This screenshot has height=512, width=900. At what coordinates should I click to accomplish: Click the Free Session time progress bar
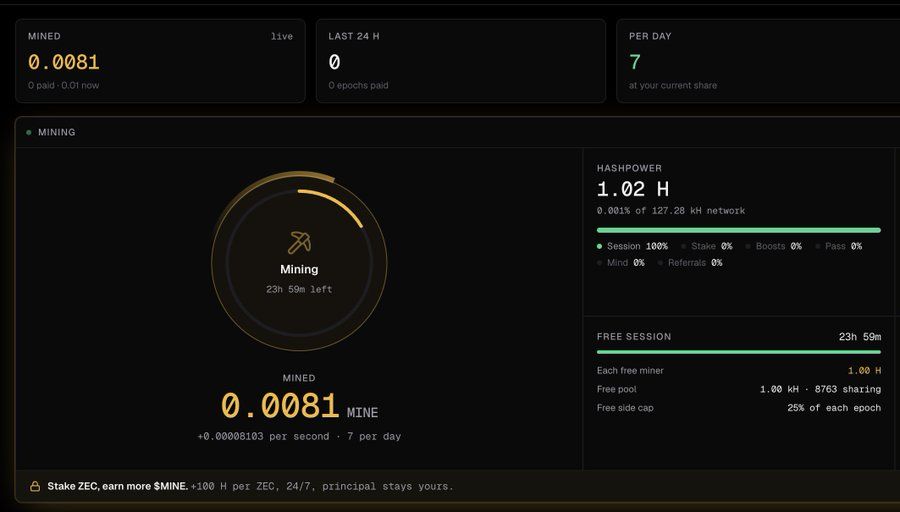pos(739,352)
